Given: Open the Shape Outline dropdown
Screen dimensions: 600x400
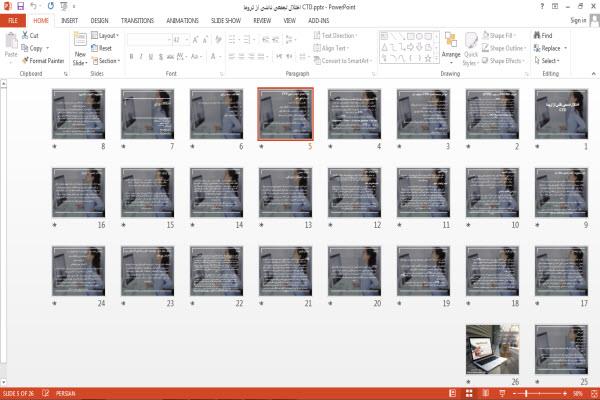Looking at the screenshot, I should (504, 48).
